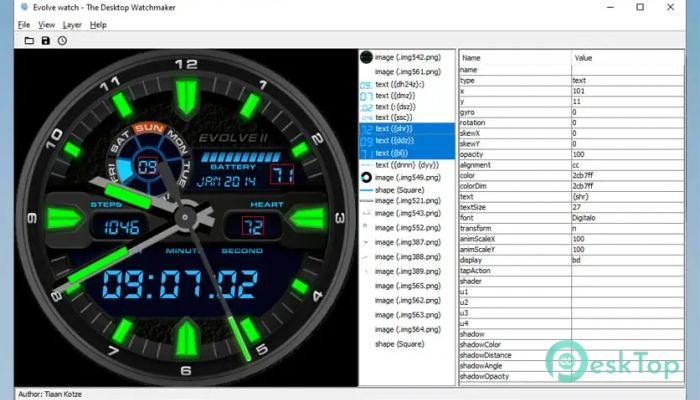Open the Layer menu
The width and height of the screenshot is (700, 400).
(72, 25)
